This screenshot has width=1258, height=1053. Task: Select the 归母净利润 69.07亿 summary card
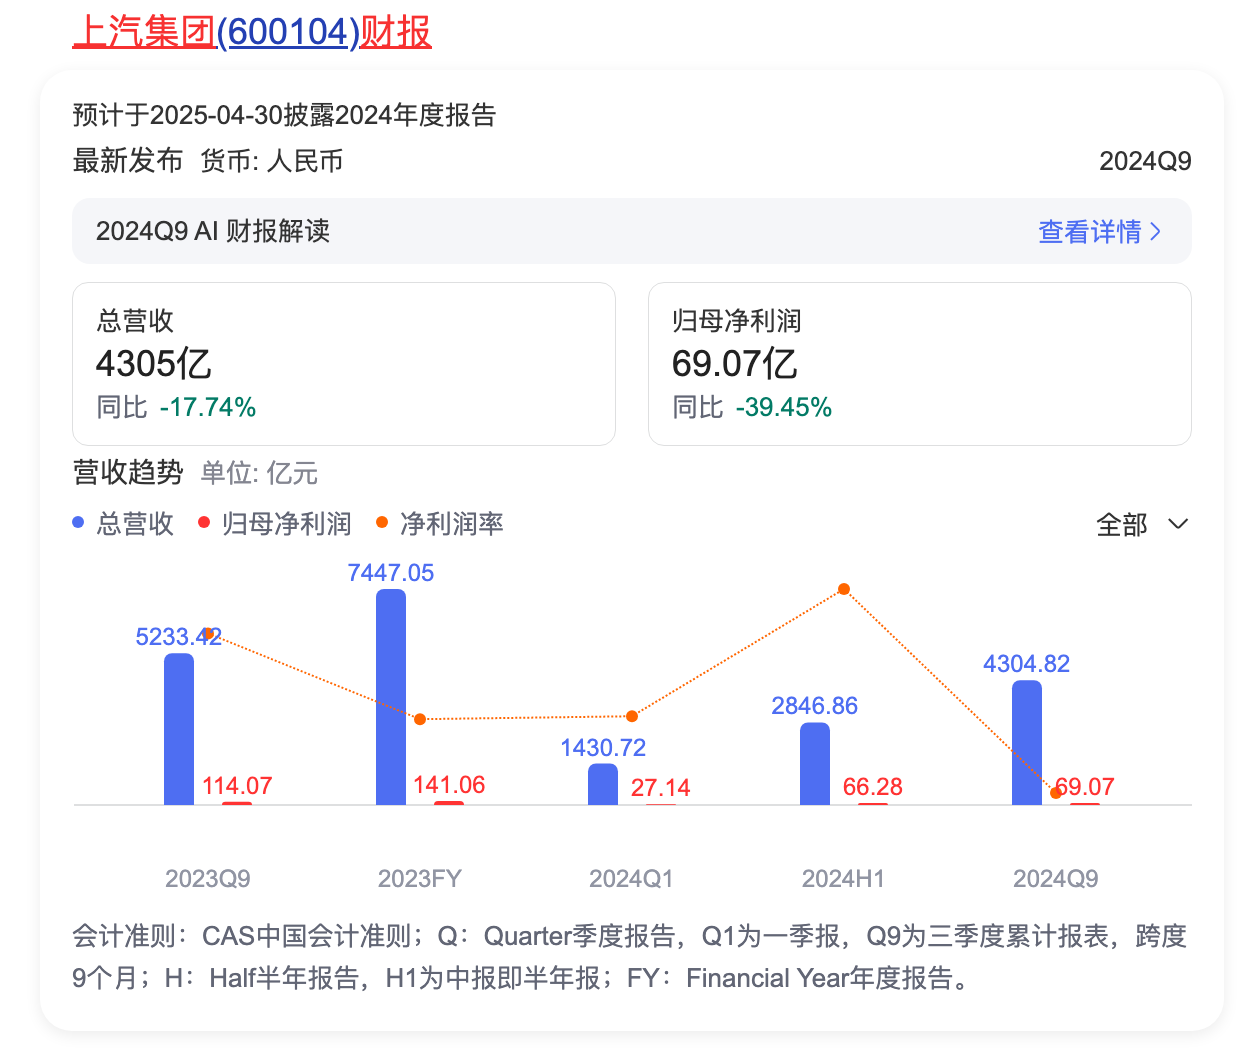[x=919, y=364]
